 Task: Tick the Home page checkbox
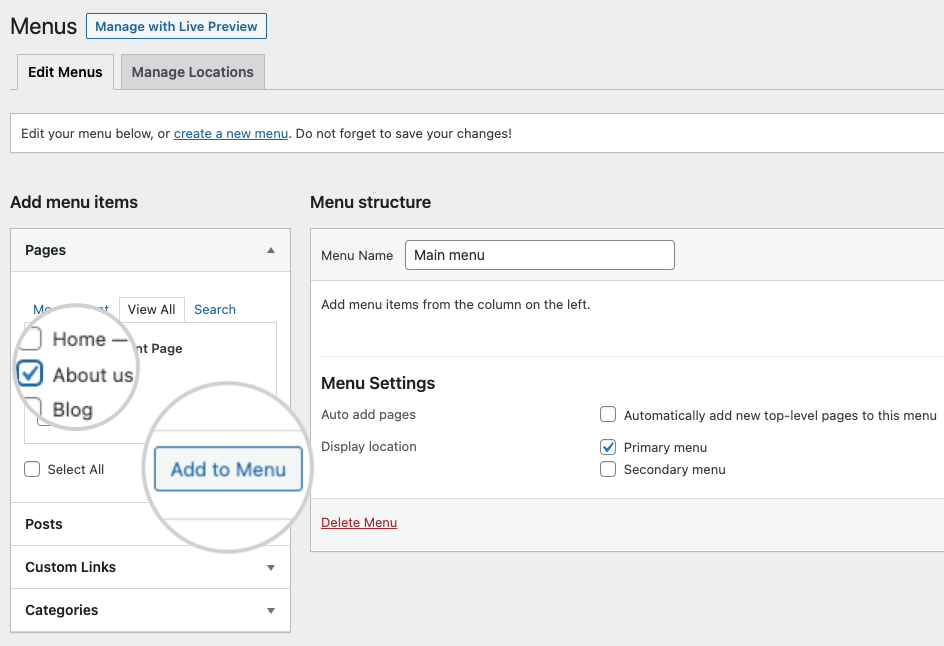pyautogui.click(x=30, y=339)
